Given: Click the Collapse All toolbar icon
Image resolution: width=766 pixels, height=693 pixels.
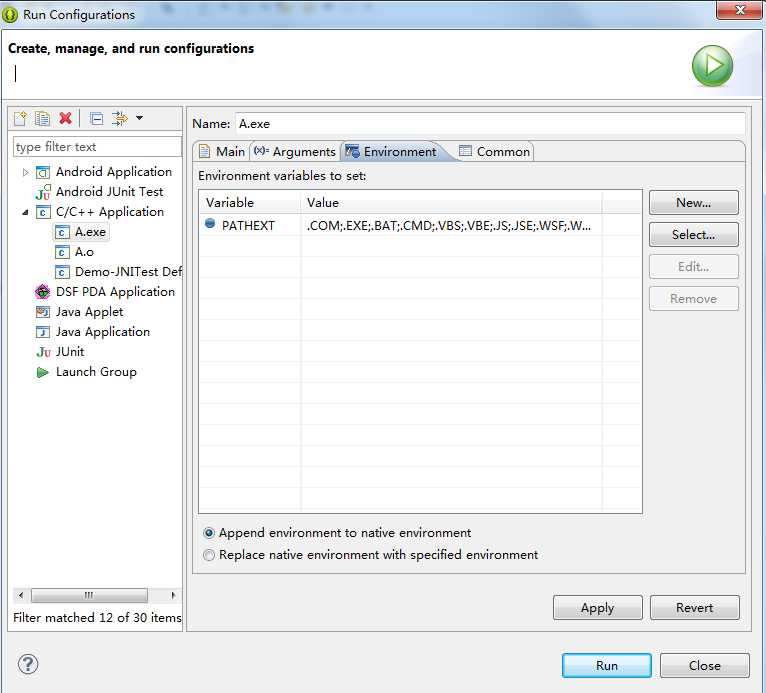Looking at the screenshot, I should tap(97, 118).
